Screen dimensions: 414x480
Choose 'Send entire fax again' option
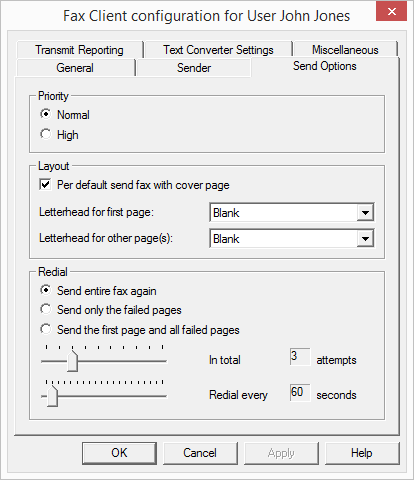[46, 290]
